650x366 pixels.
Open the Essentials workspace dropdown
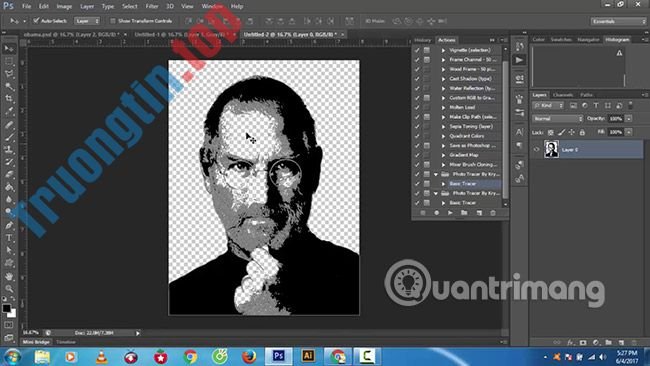pyautogui.click(x=618, y=21)
